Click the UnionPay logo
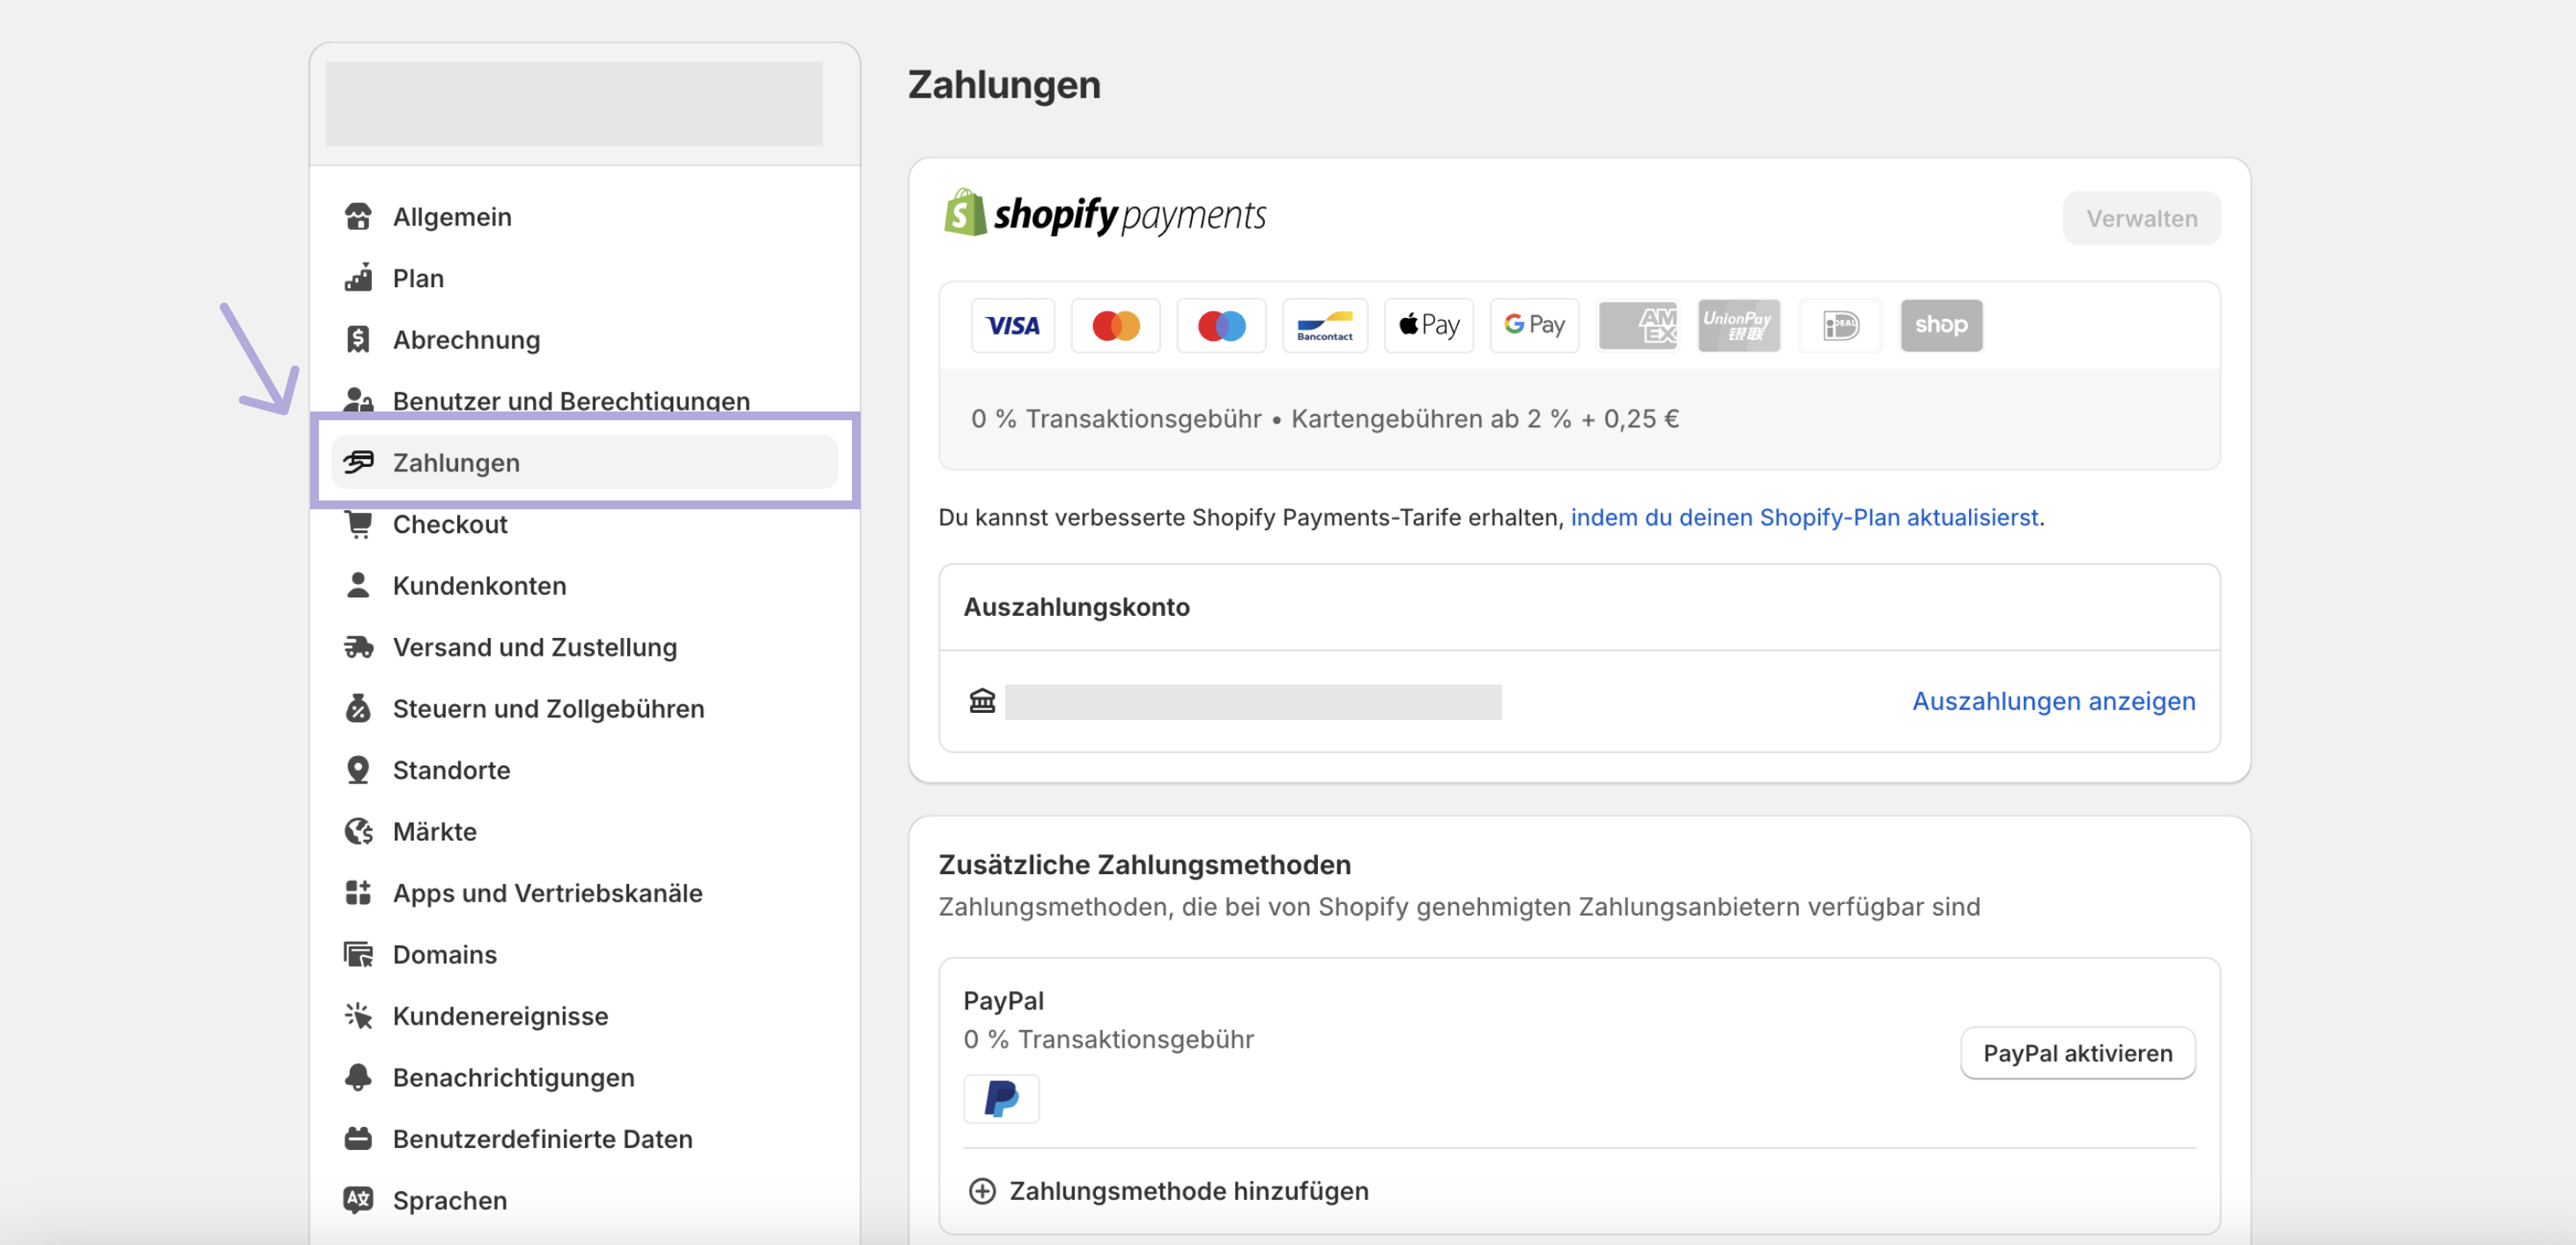Screen dimensions: 2576x1245 [1739, 325]
